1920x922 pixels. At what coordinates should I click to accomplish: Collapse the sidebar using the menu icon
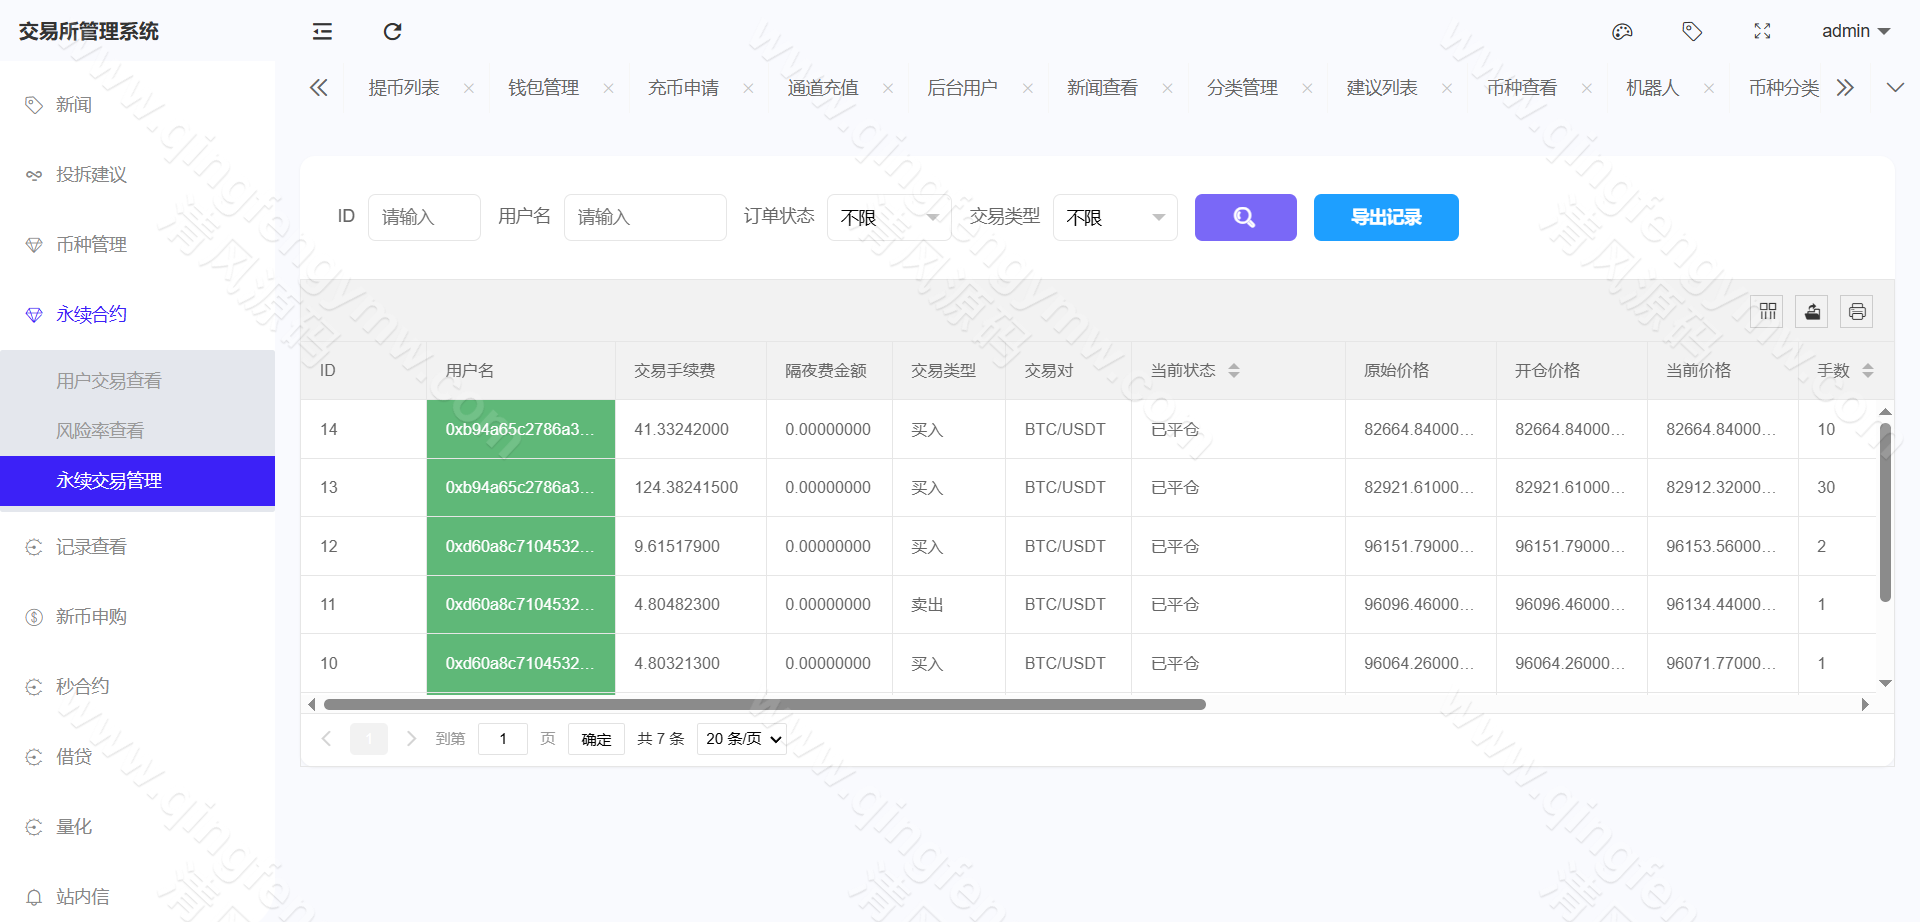[x=321, y=31]
